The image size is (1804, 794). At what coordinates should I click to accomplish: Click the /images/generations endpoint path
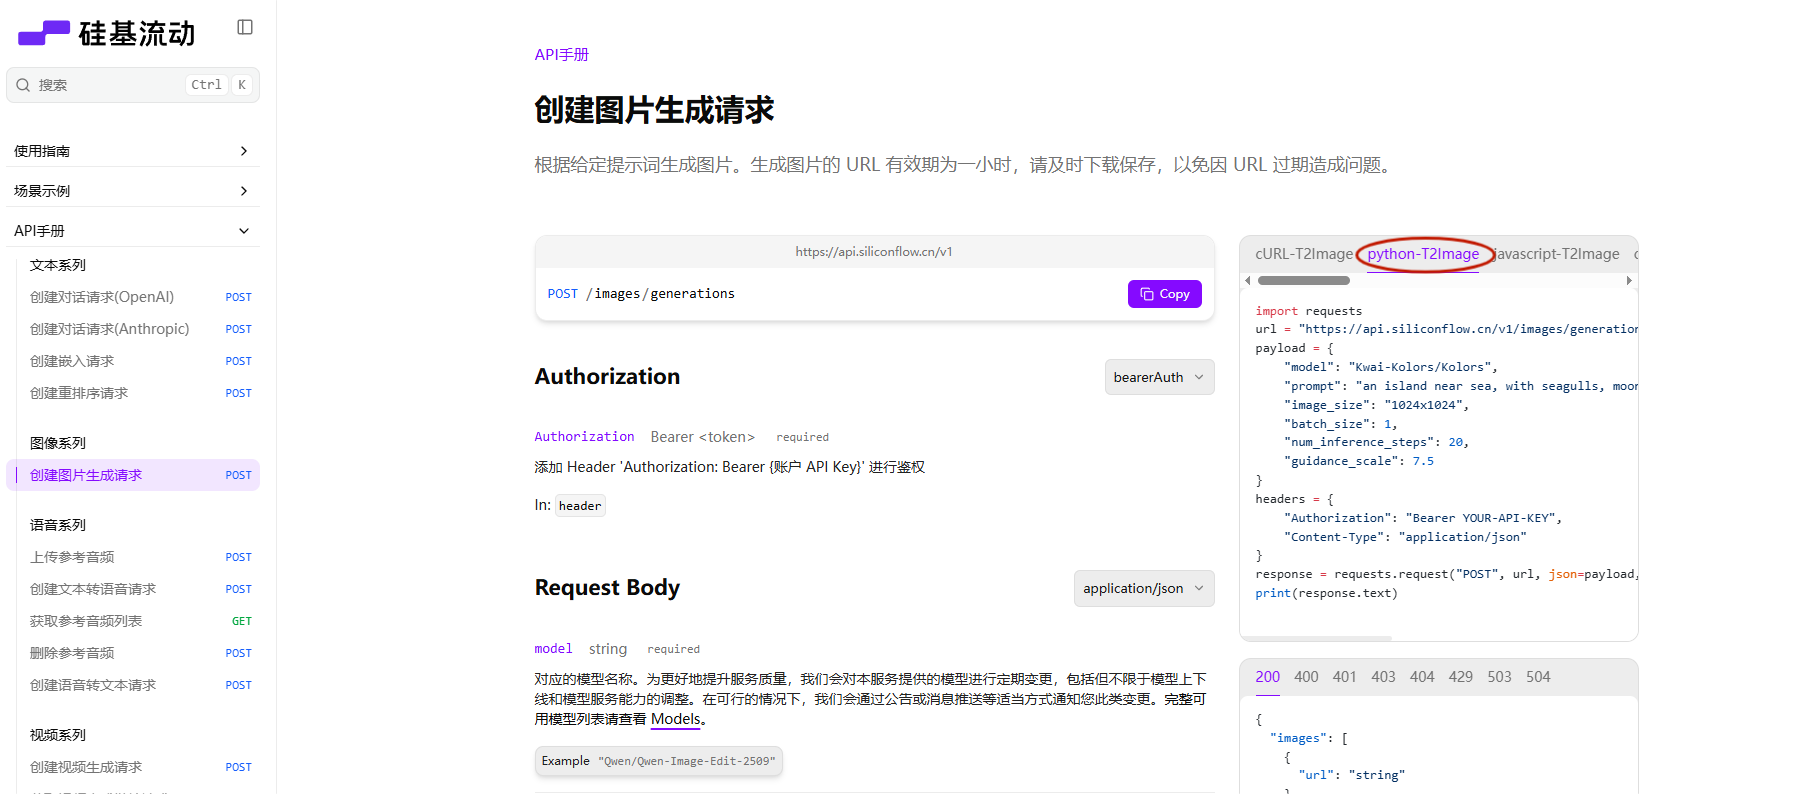tap(660, 294)
